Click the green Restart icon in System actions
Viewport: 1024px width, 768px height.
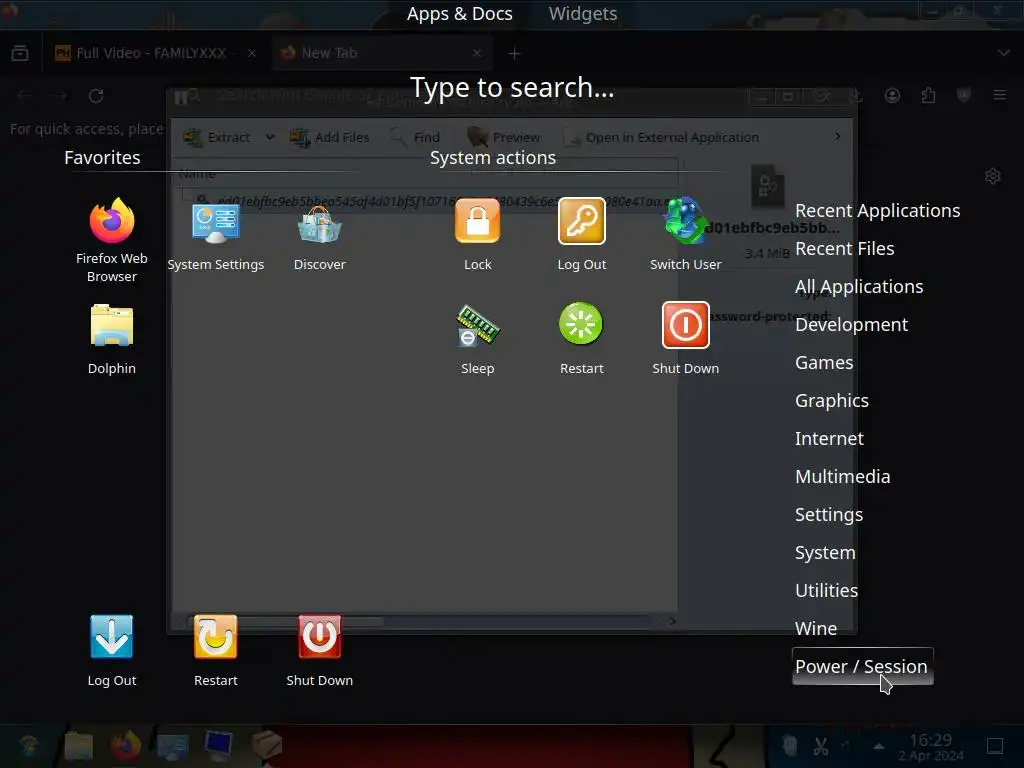point(581,324)
